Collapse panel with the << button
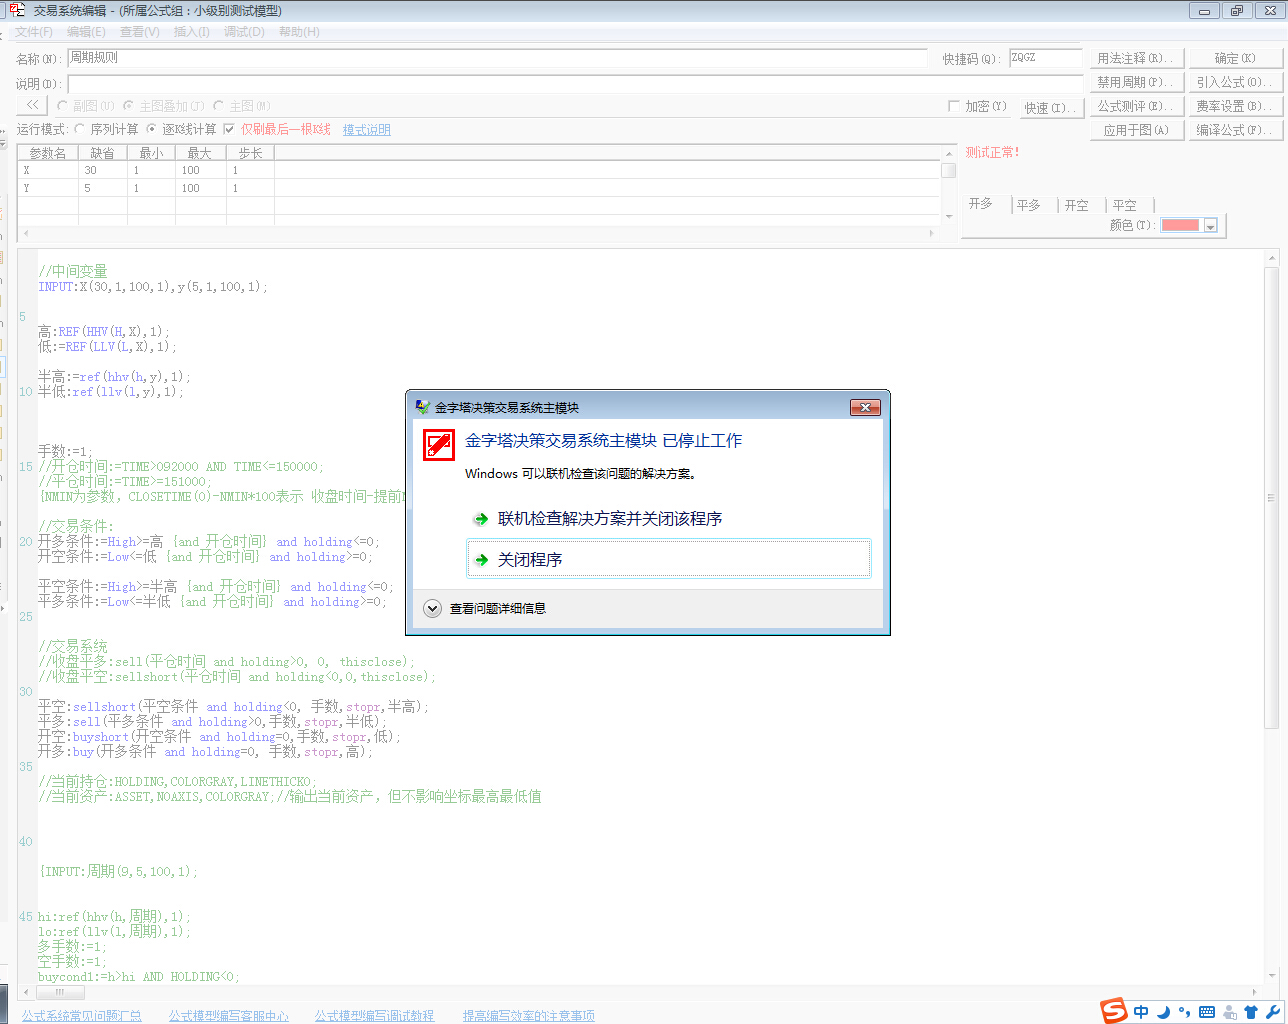This screenshot has height=1024, width=1288. 32,105
